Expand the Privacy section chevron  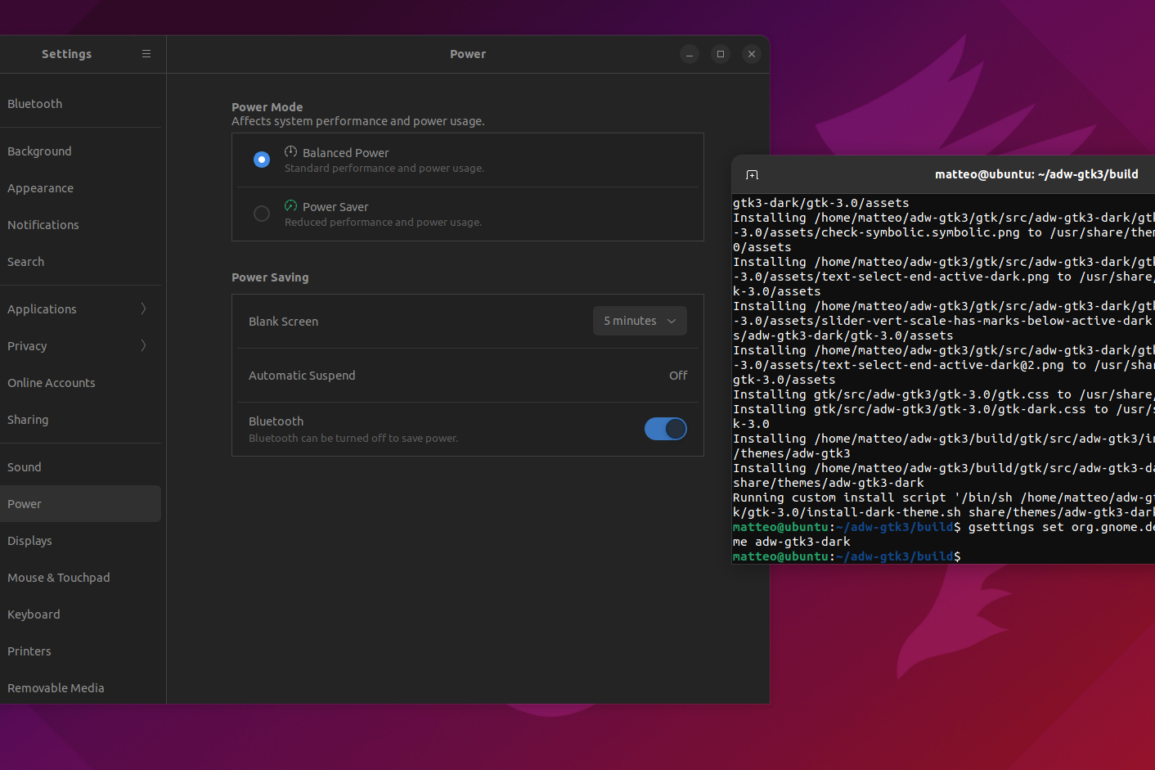pos(143,346)
